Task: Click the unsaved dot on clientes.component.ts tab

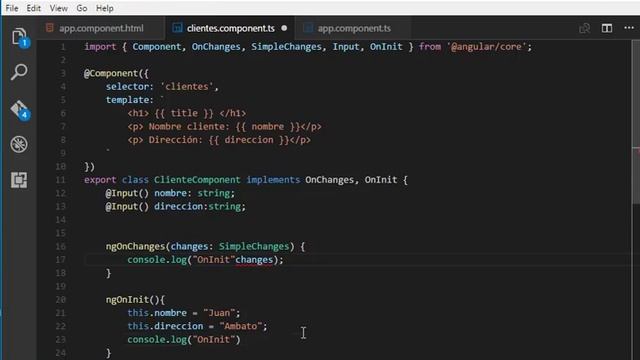Action: 284,28
